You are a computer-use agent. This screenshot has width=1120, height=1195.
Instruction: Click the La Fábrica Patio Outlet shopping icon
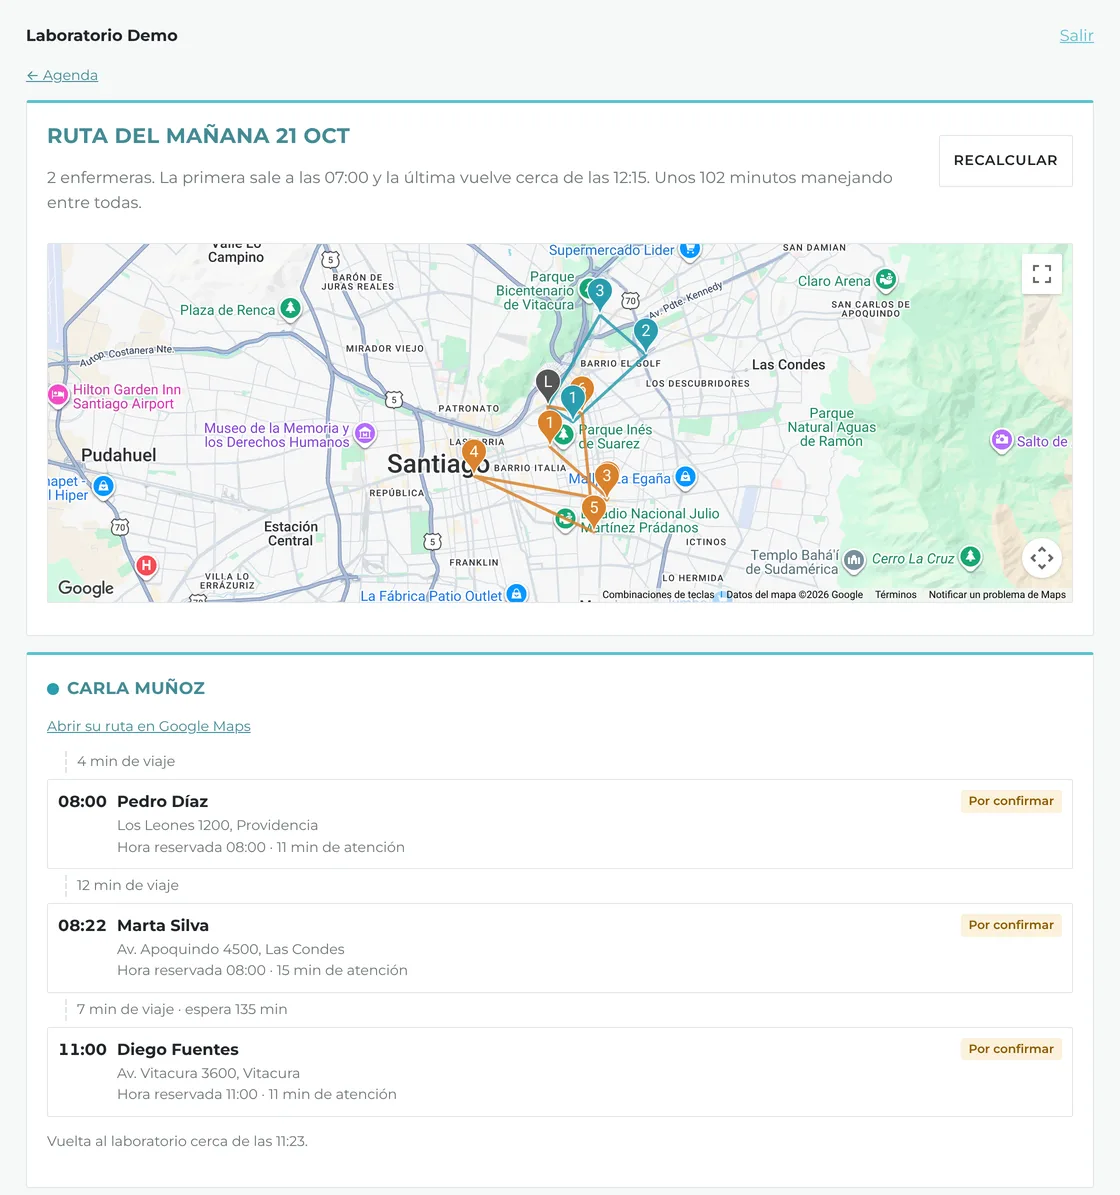517,593
